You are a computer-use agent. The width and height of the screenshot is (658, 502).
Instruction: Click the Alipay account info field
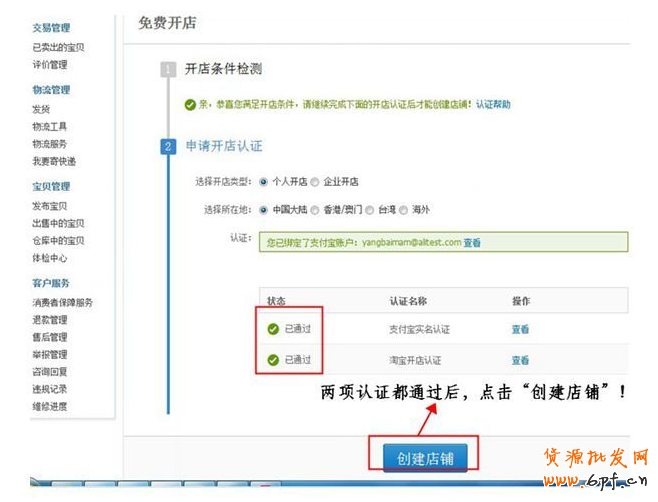click(x=442, y=242)
